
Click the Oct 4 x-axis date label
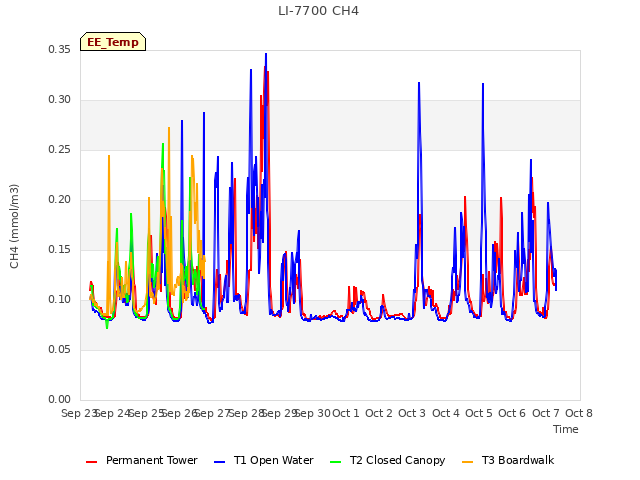[x=446, y=413]
